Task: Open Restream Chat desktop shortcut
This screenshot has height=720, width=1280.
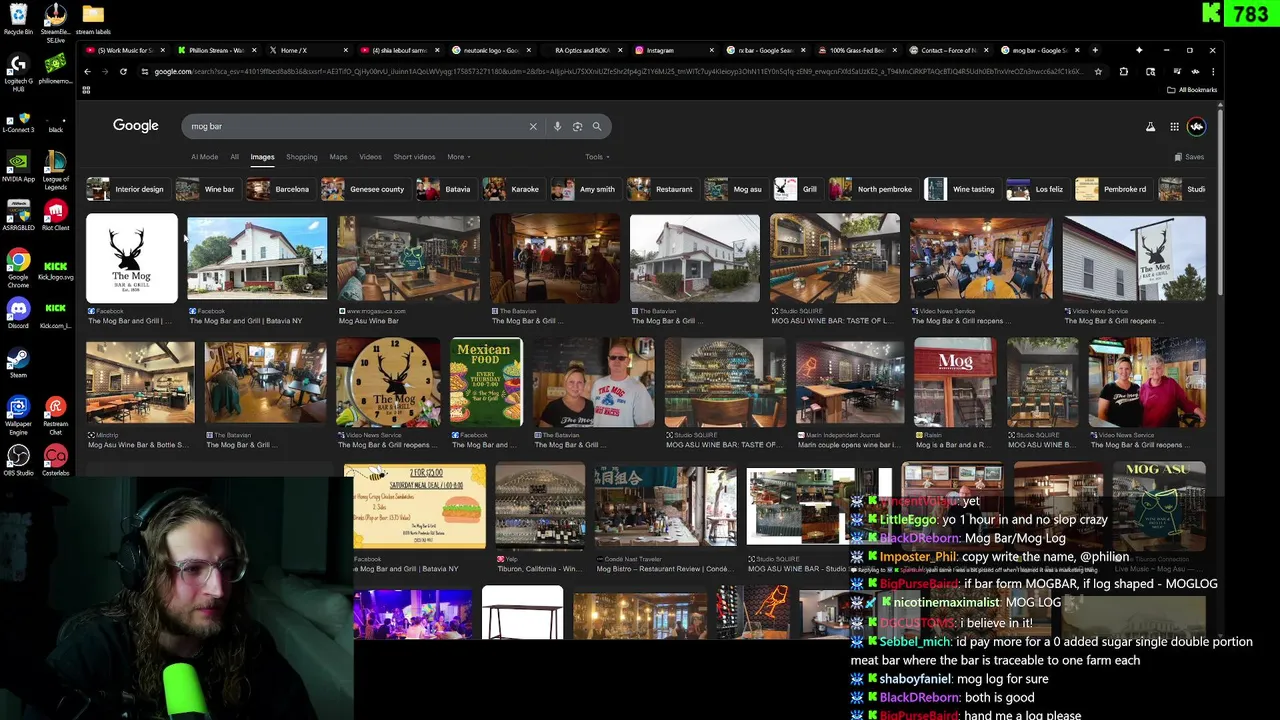Action: 55,414
